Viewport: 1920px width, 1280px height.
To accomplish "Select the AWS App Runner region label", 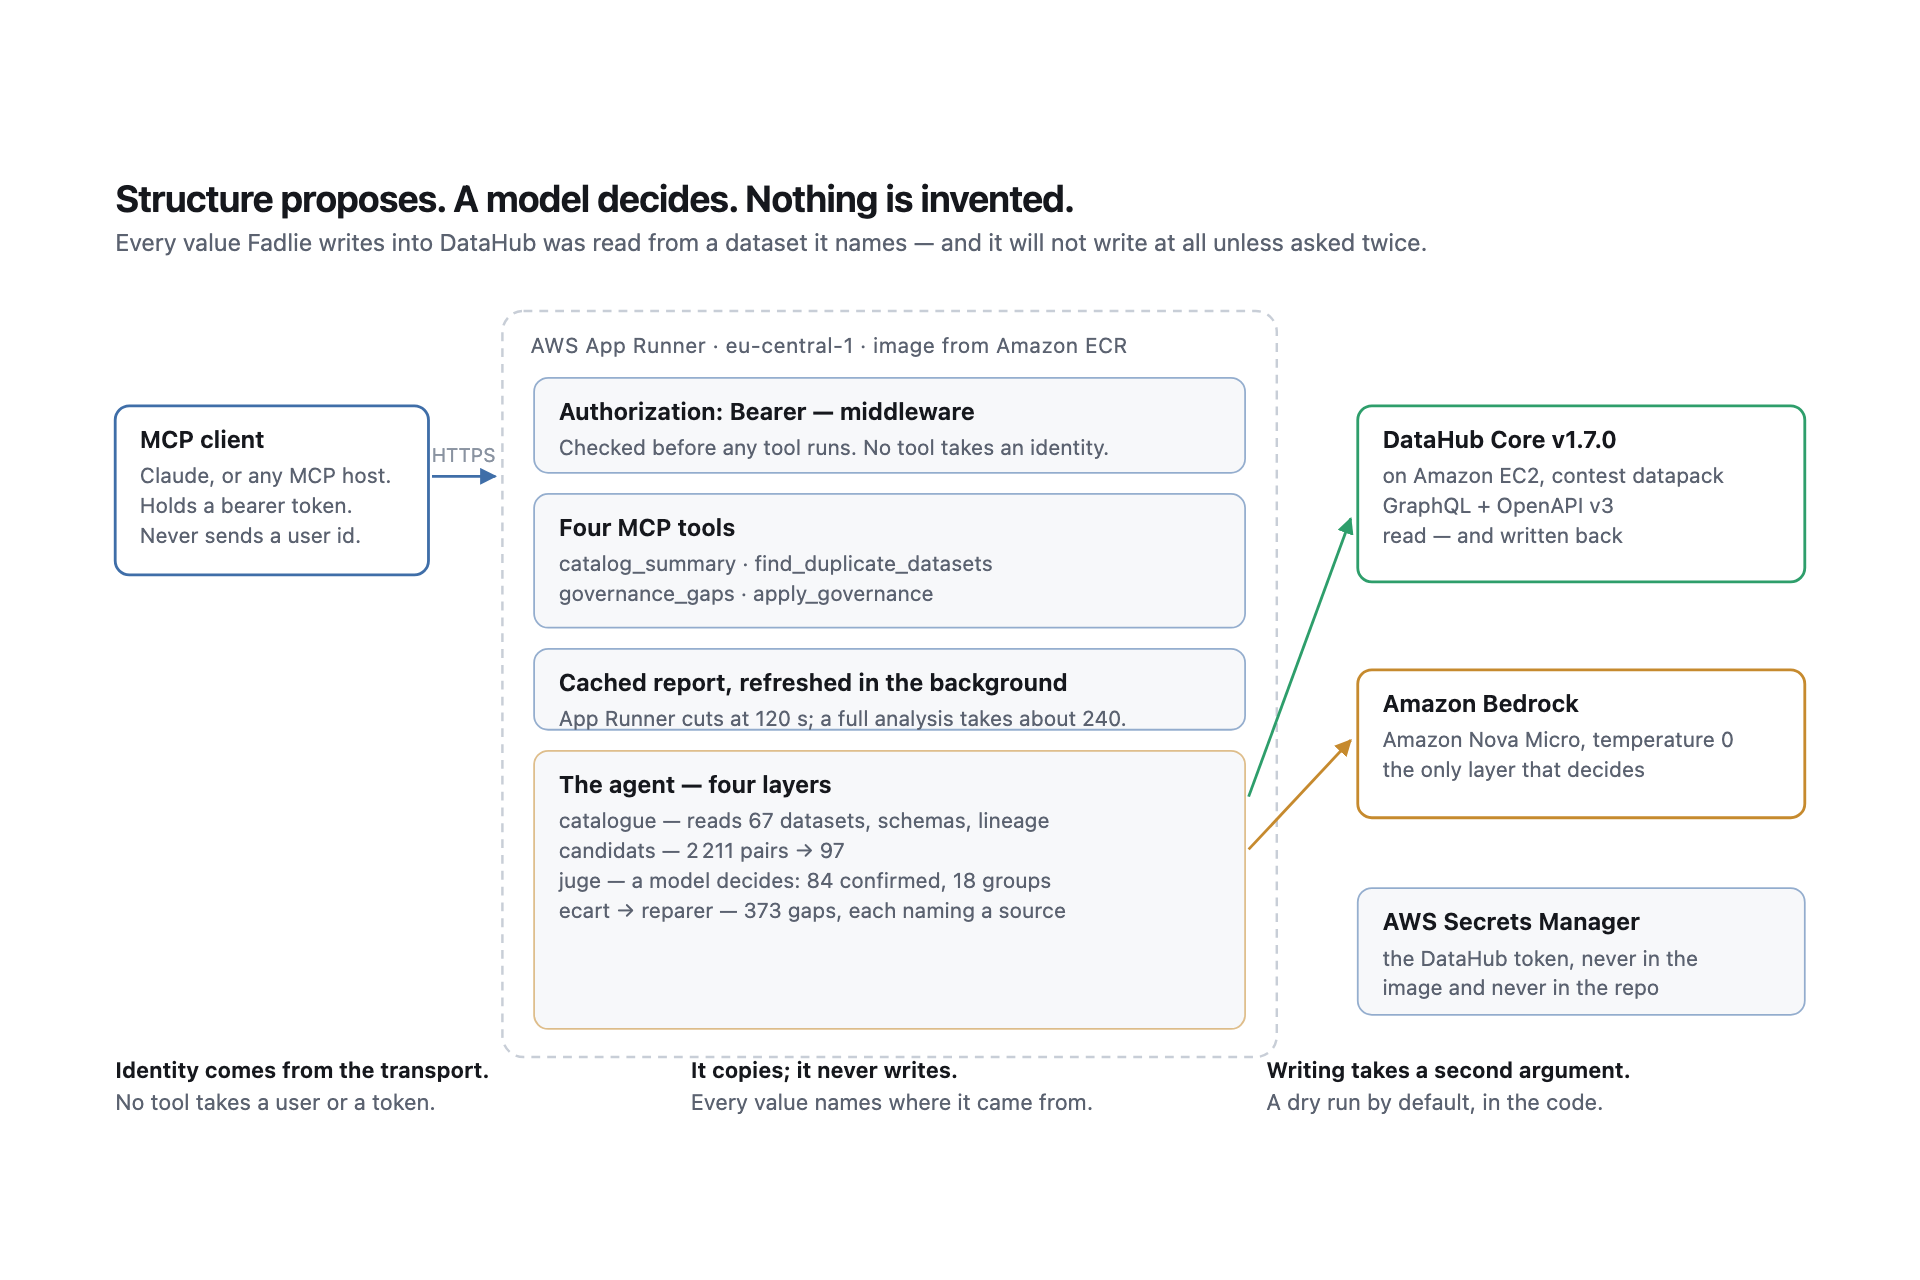I will [x=829, y=346].
